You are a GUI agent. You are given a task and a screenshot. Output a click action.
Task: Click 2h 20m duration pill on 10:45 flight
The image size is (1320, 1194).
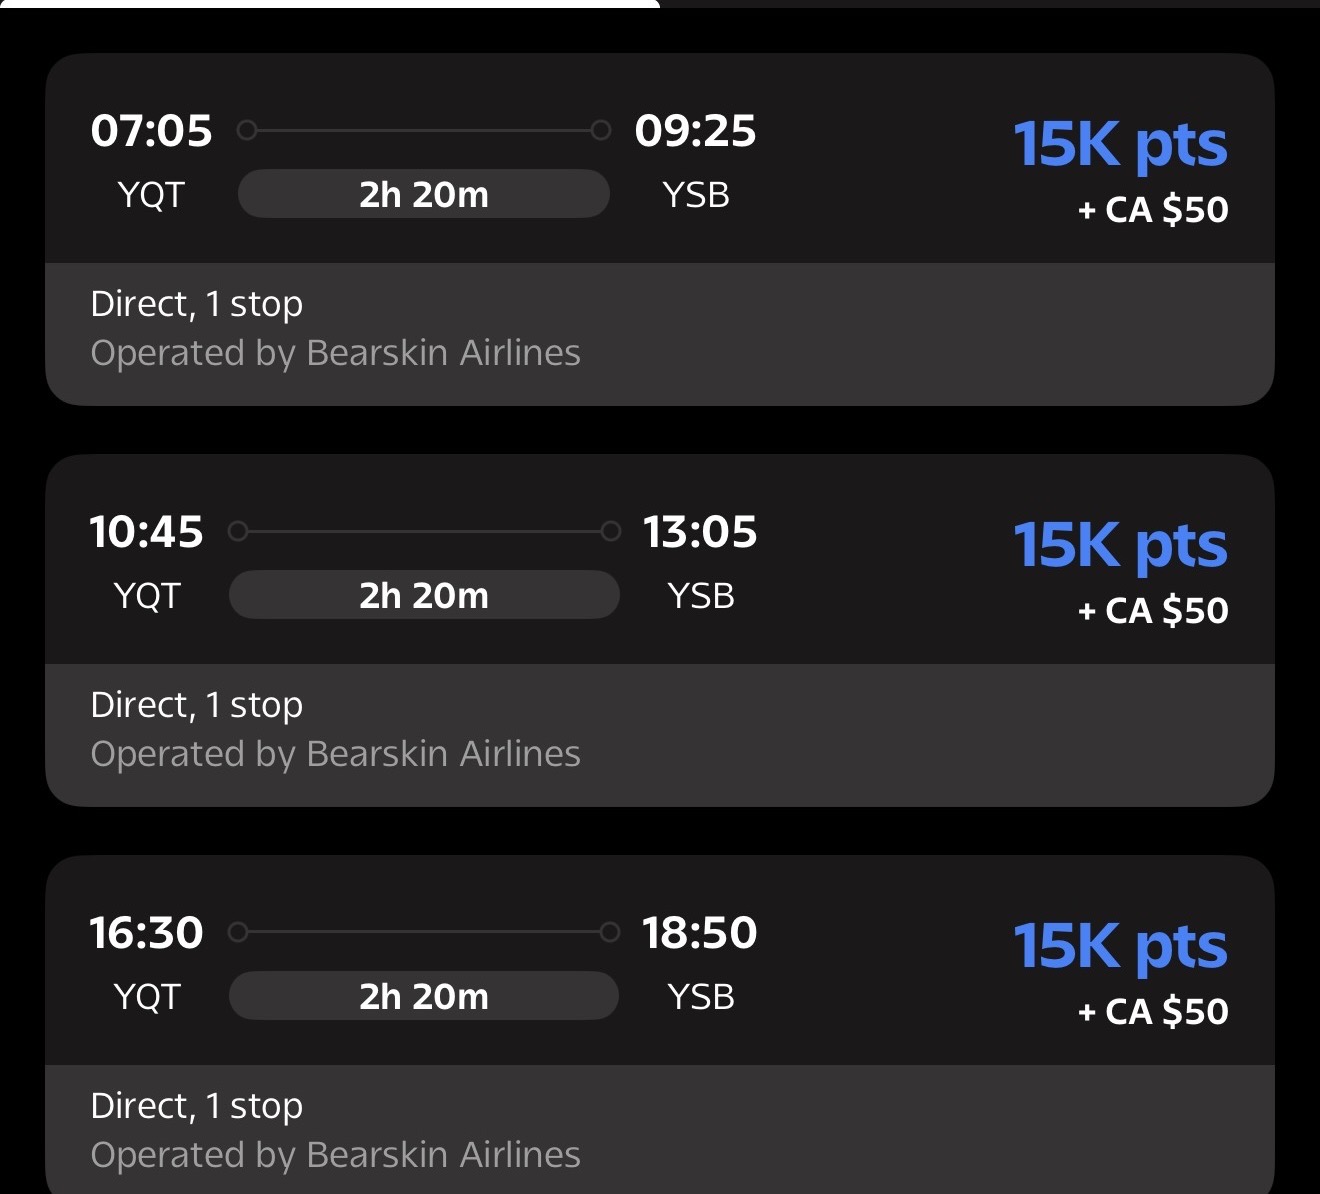coord(424,595)
